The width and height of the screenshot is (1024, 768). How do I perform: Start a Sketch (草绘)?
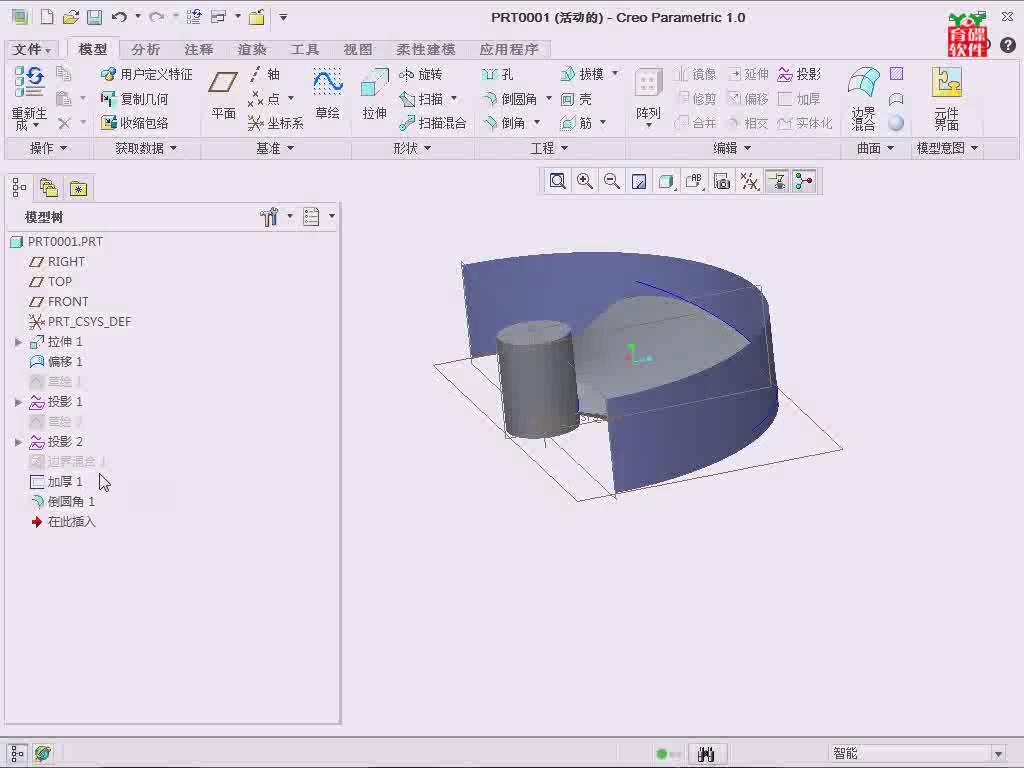point(327,95)
